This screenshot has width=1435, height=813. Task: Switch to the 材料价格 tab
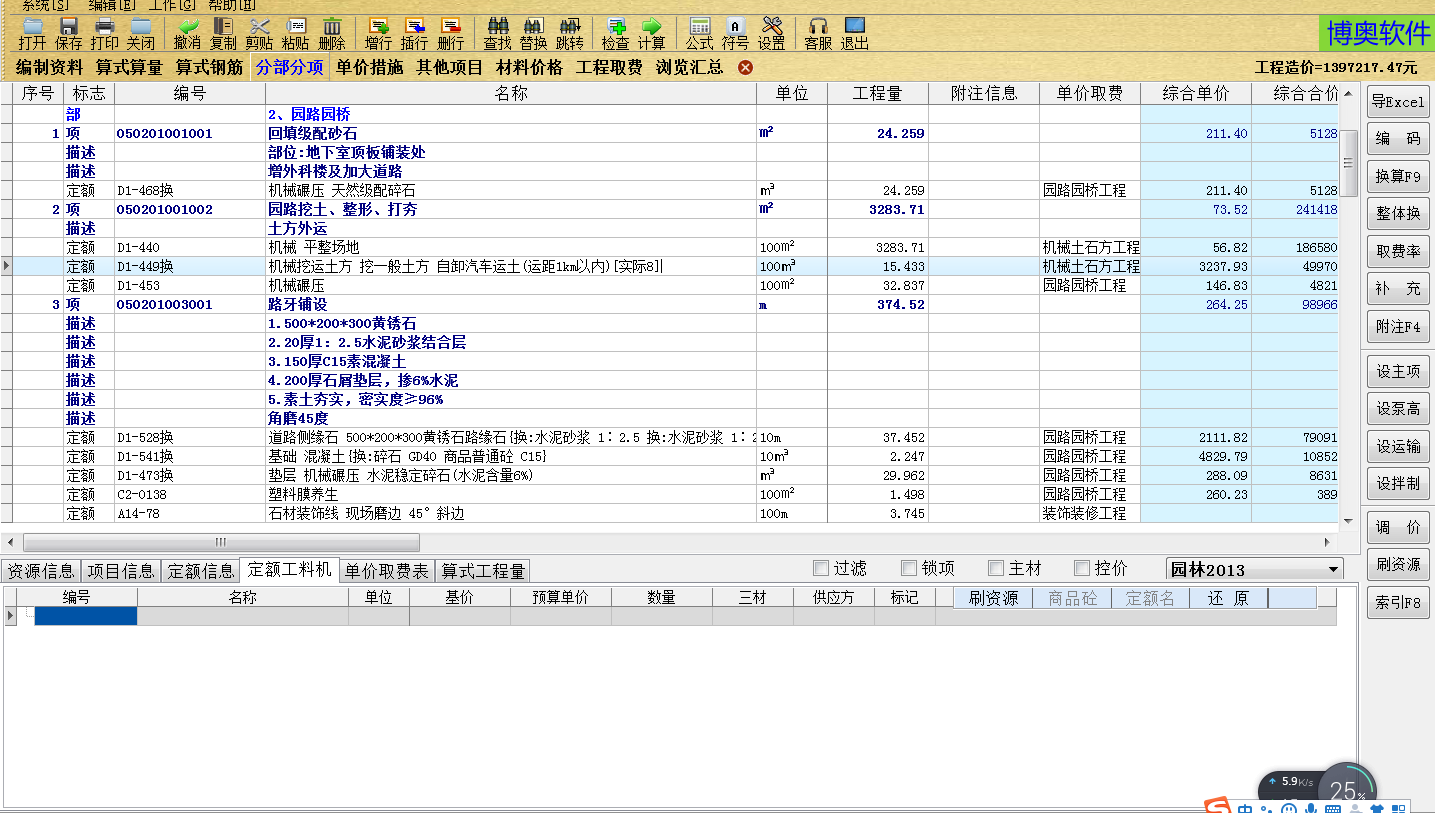point(529,67)
